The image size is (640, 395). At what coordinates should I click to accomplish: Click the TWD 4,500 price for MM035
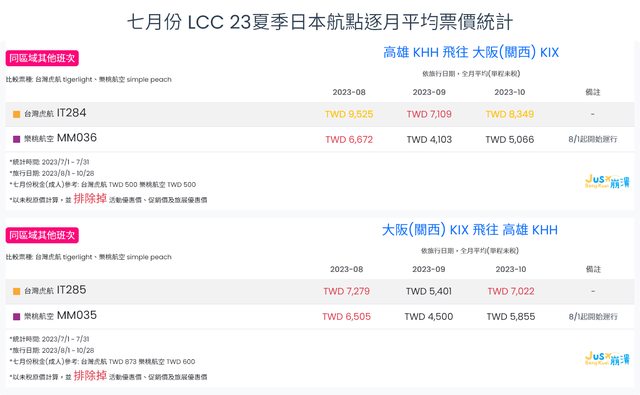[429, 317]
